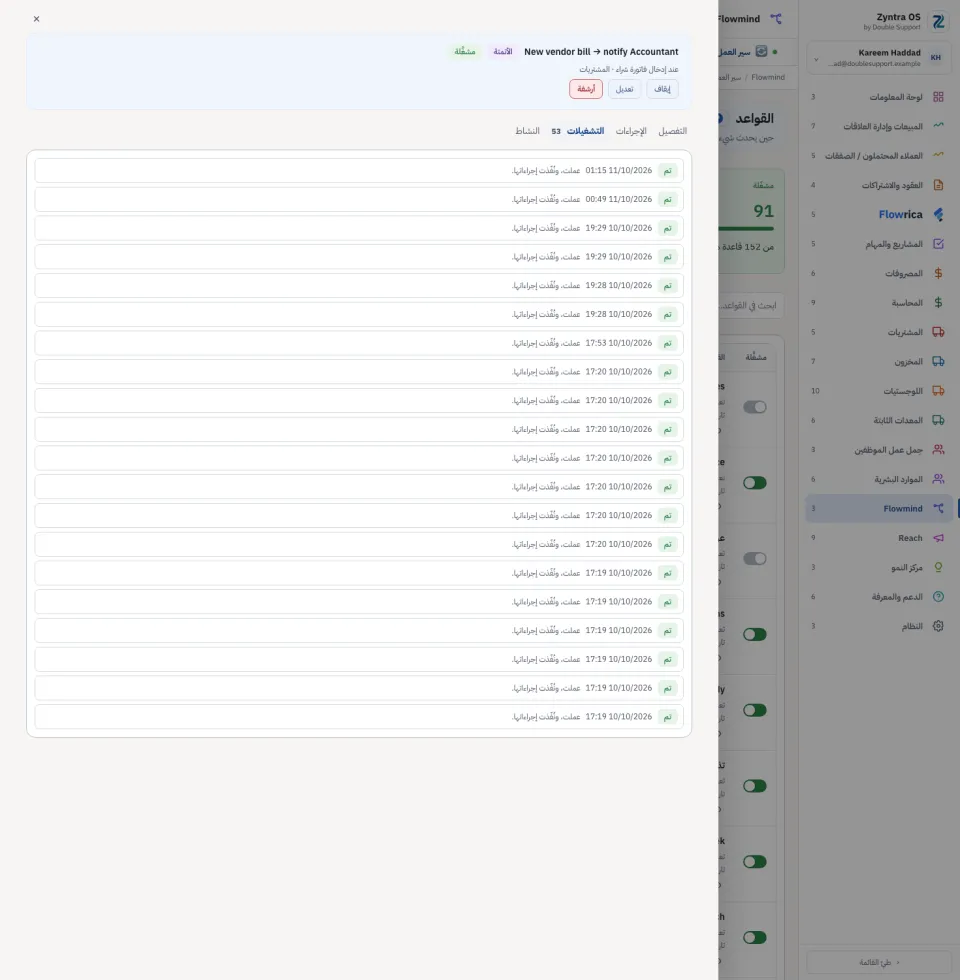Screen dimensions: 960x980
Task: Open the النشاط tab
Action: pyautogui.click(x=528, y=131)
